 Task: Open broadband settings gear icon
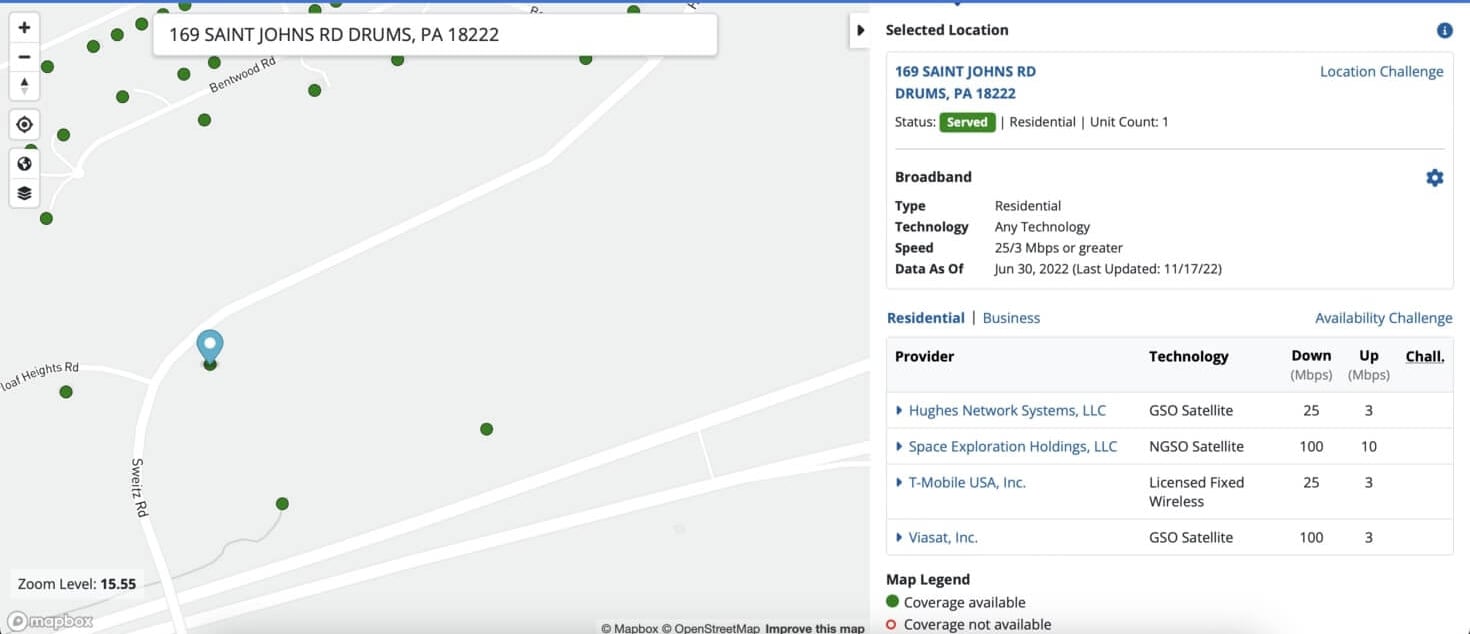point(1434,177)
